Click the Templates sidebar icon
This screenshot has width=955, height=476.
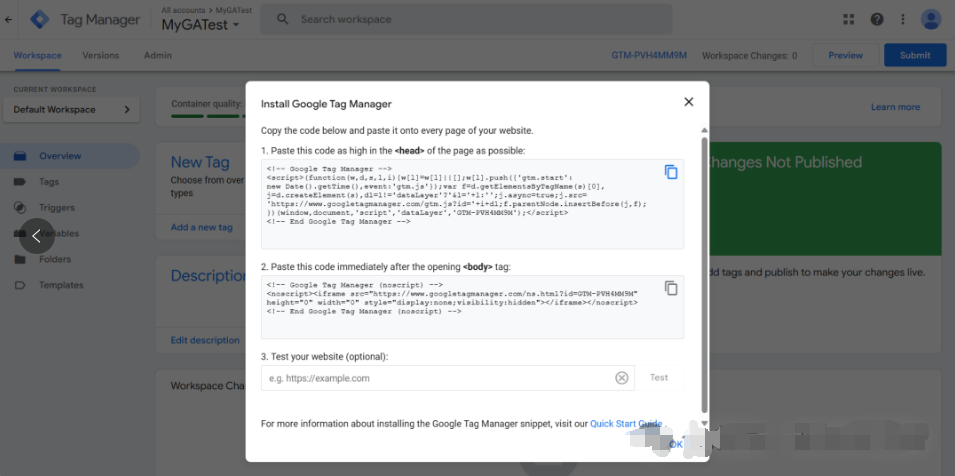click(20, 285)
